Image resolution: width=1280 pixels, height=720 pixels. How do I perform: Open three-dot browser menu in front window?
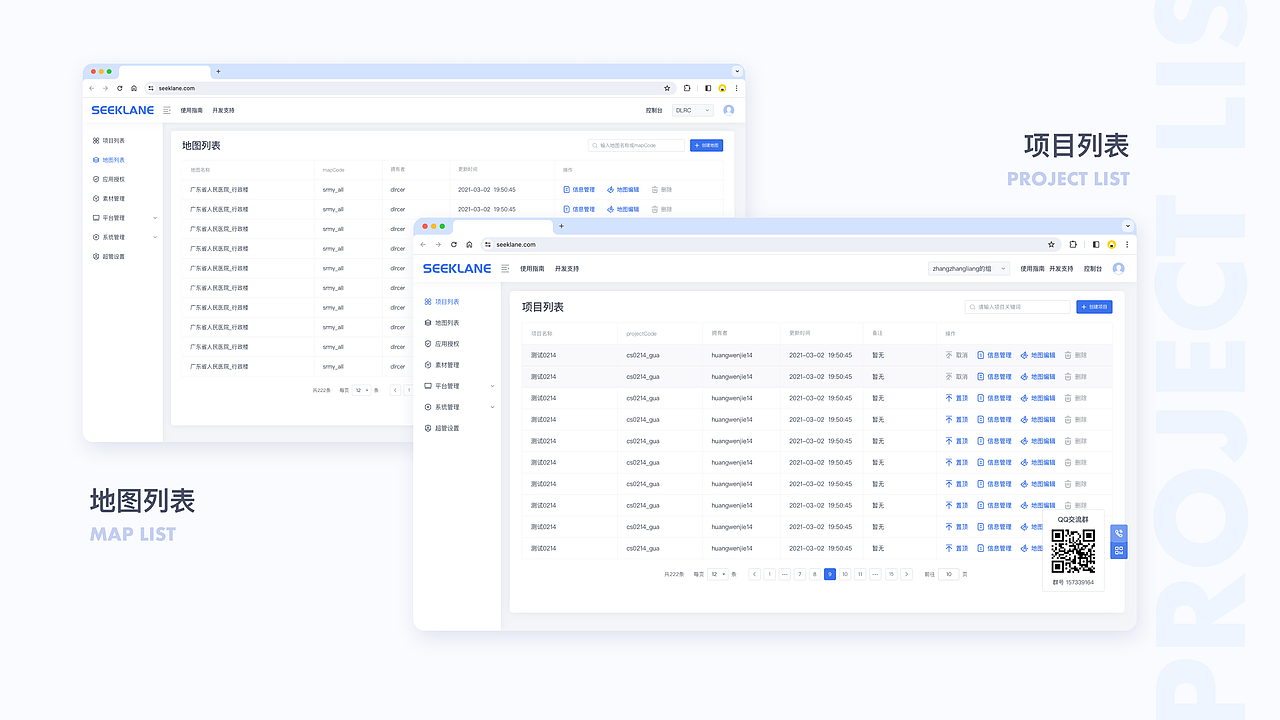click(1127, 244)
